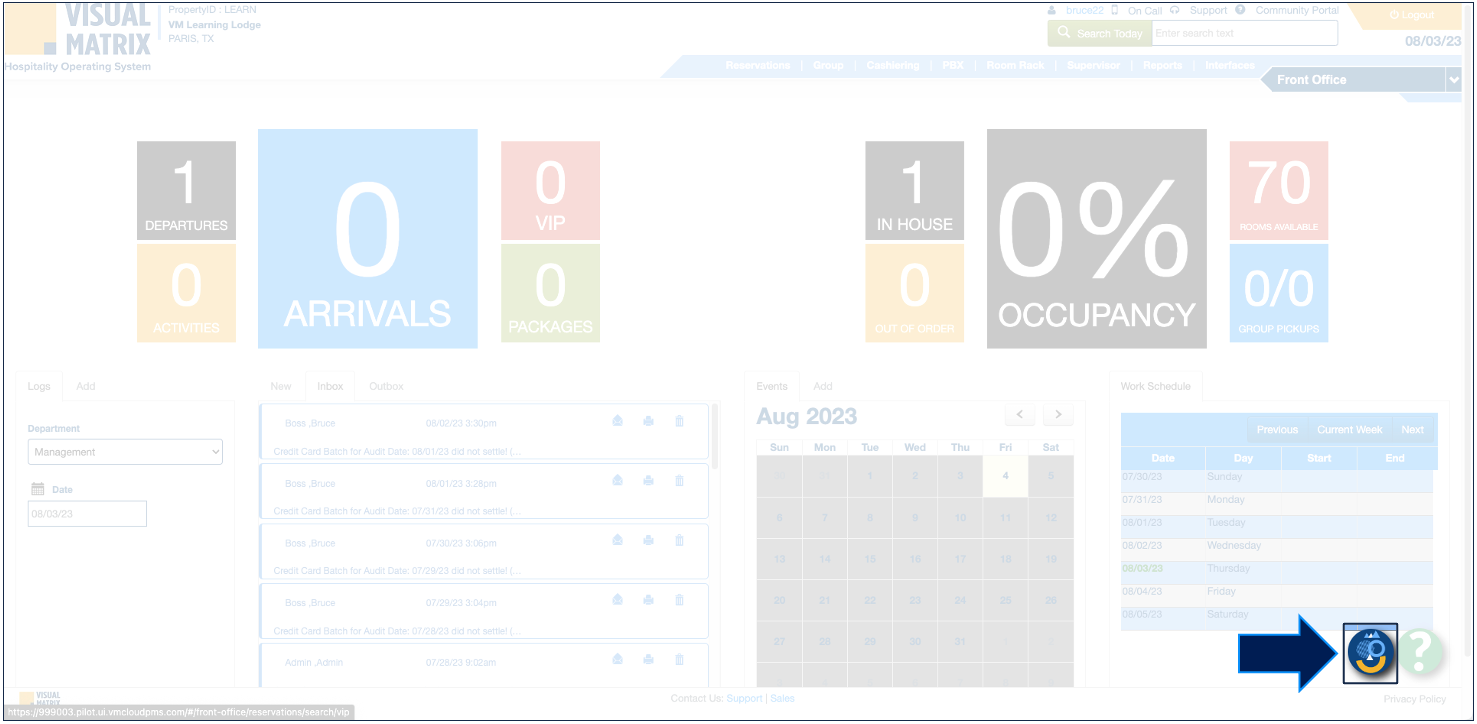Open the Department dropdown showing Management
The height and width of the screenshot is (724, 1477).
point(125,452)
